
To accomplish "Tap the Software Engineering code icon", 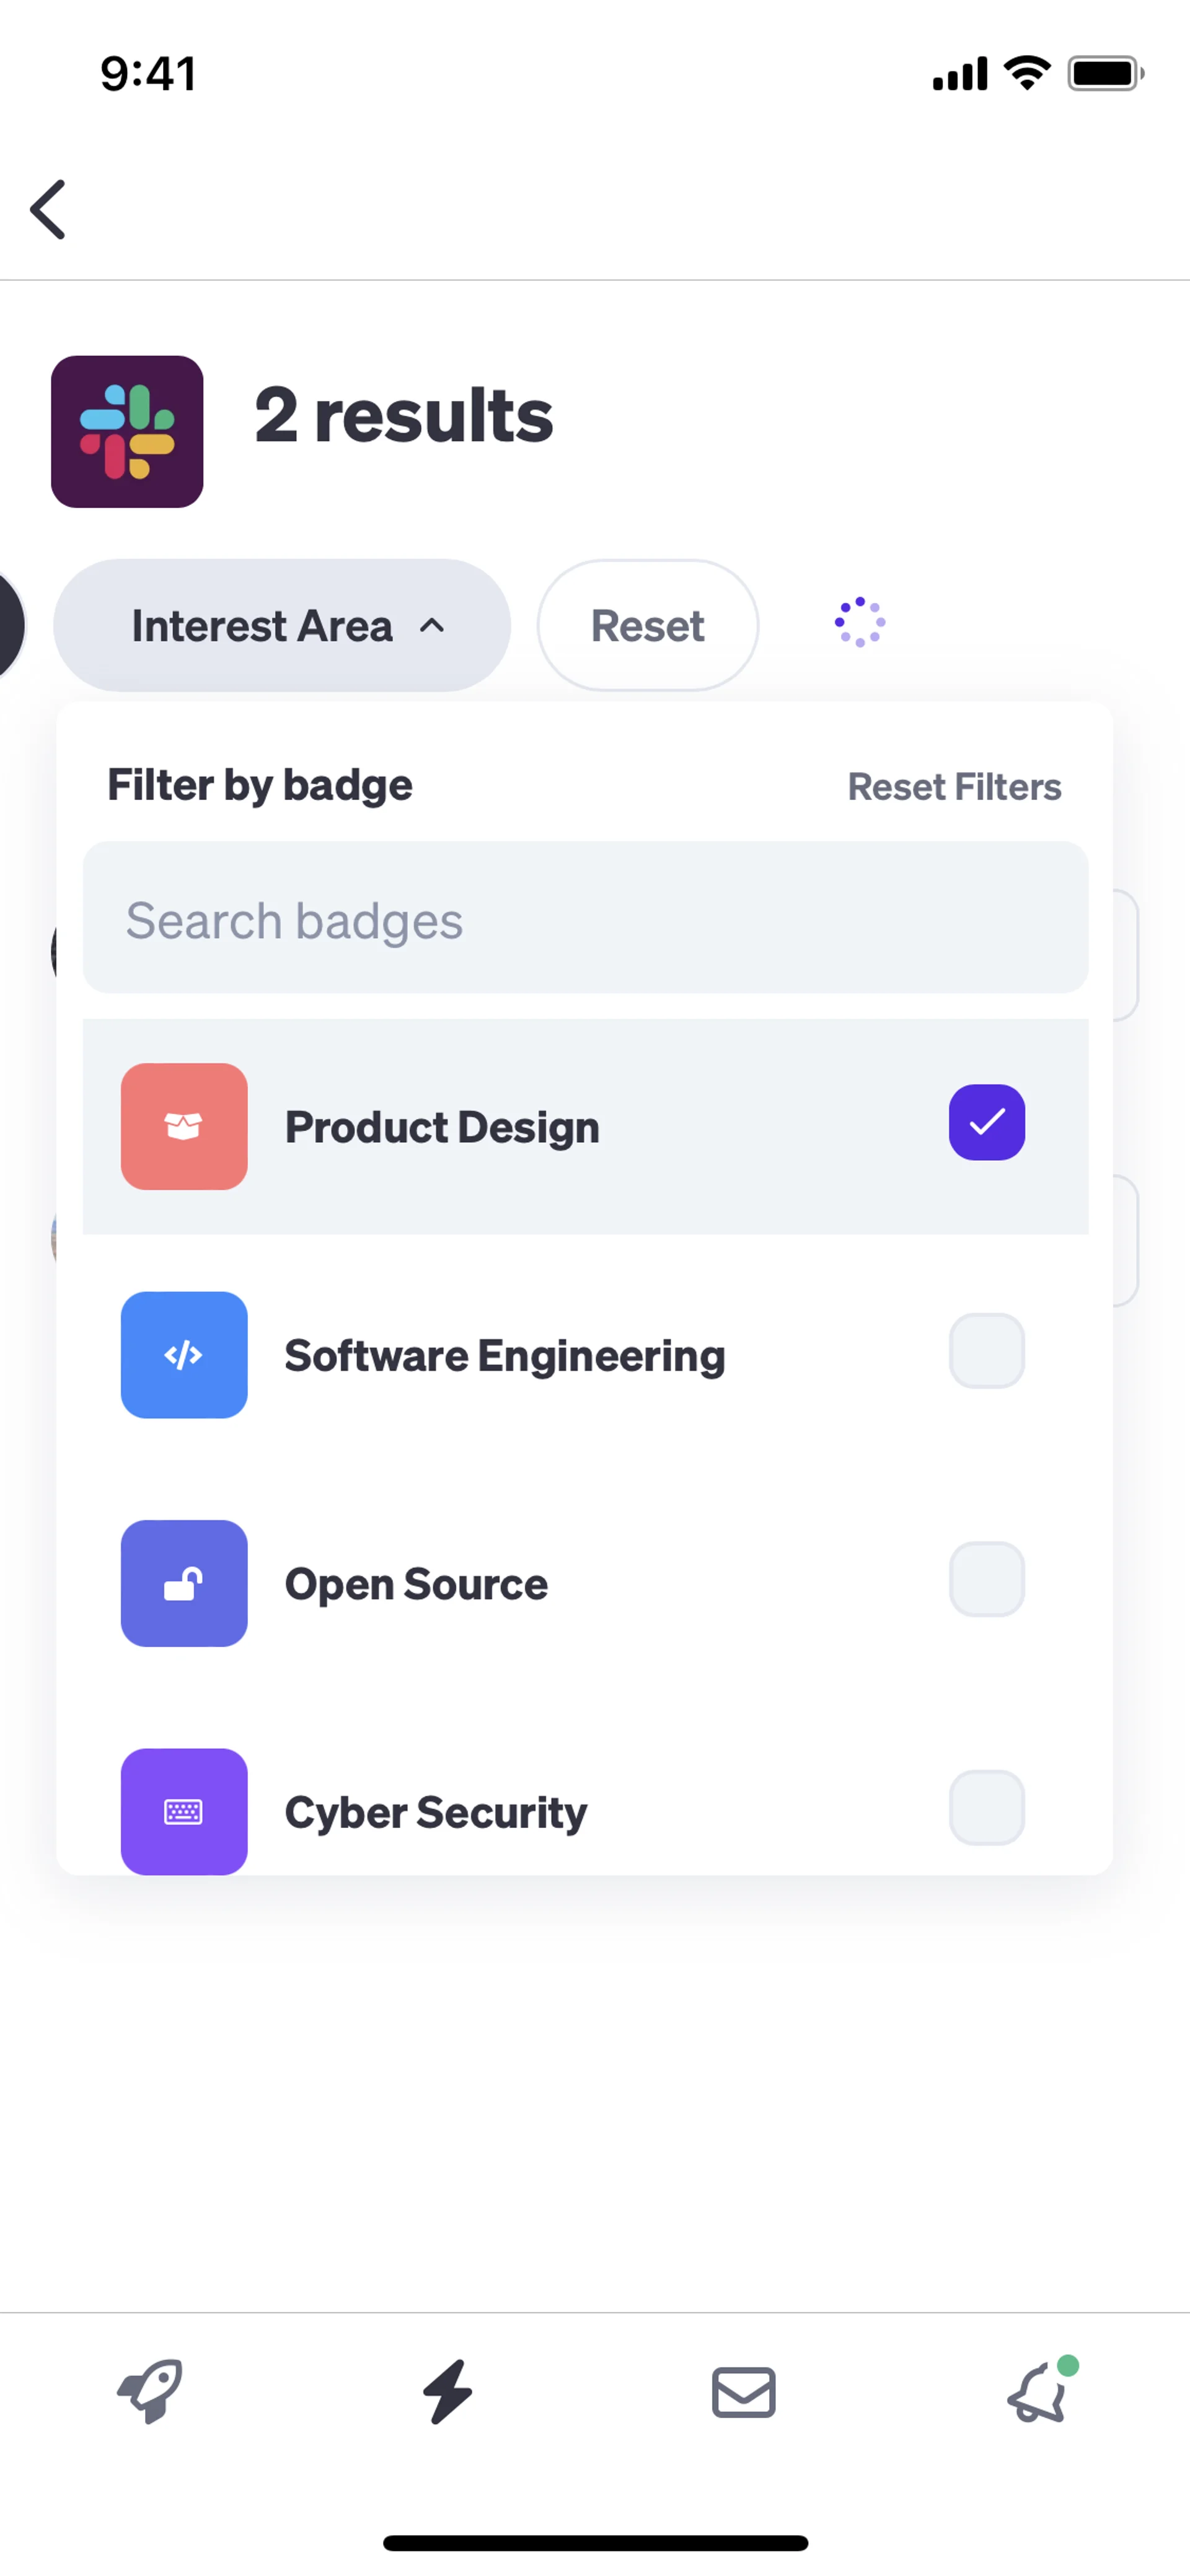I will (184, 1354).
